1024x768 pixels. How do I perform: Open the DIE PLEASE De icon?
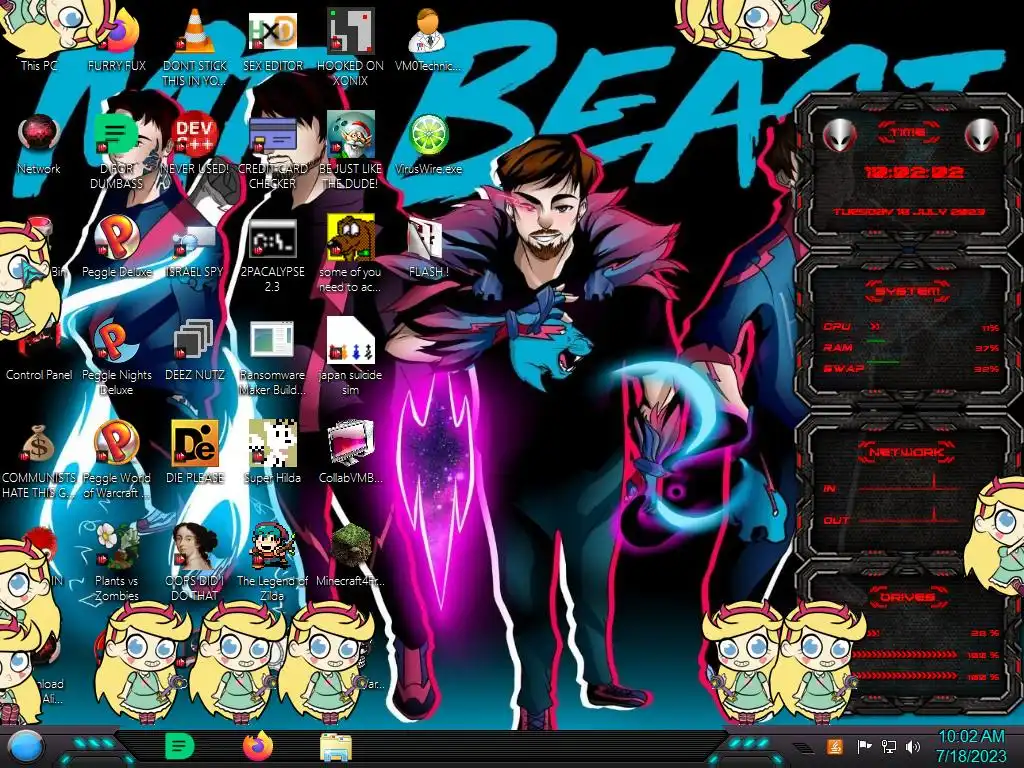pos(195,453)
